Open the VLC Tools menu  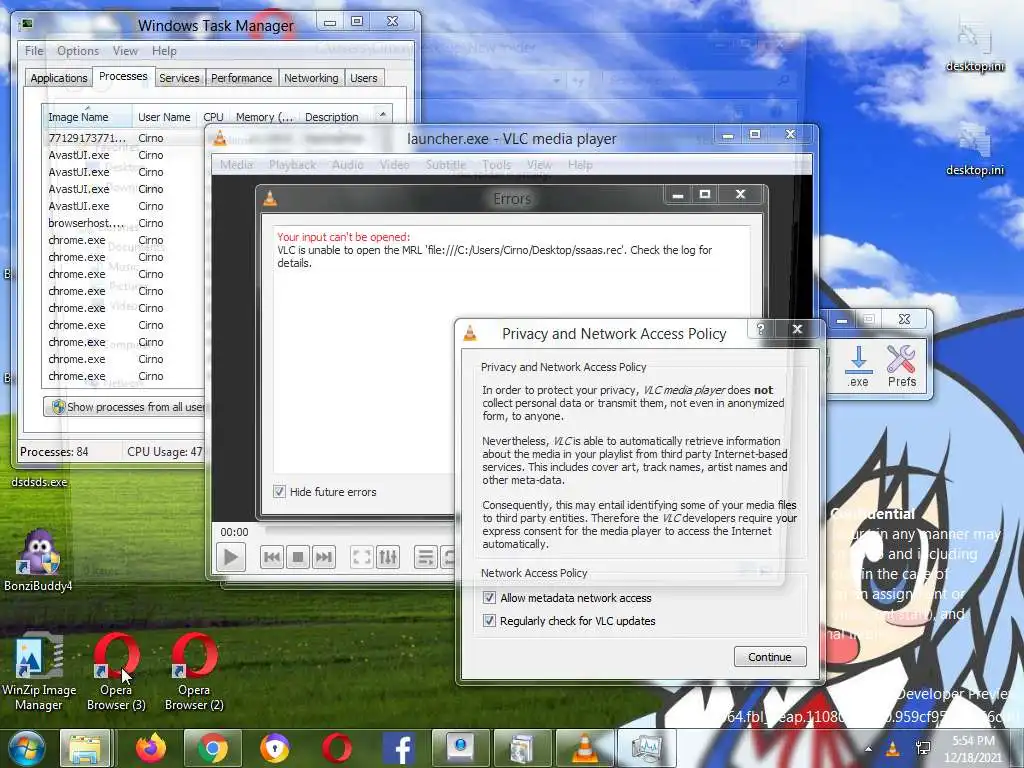click(496, 165)
